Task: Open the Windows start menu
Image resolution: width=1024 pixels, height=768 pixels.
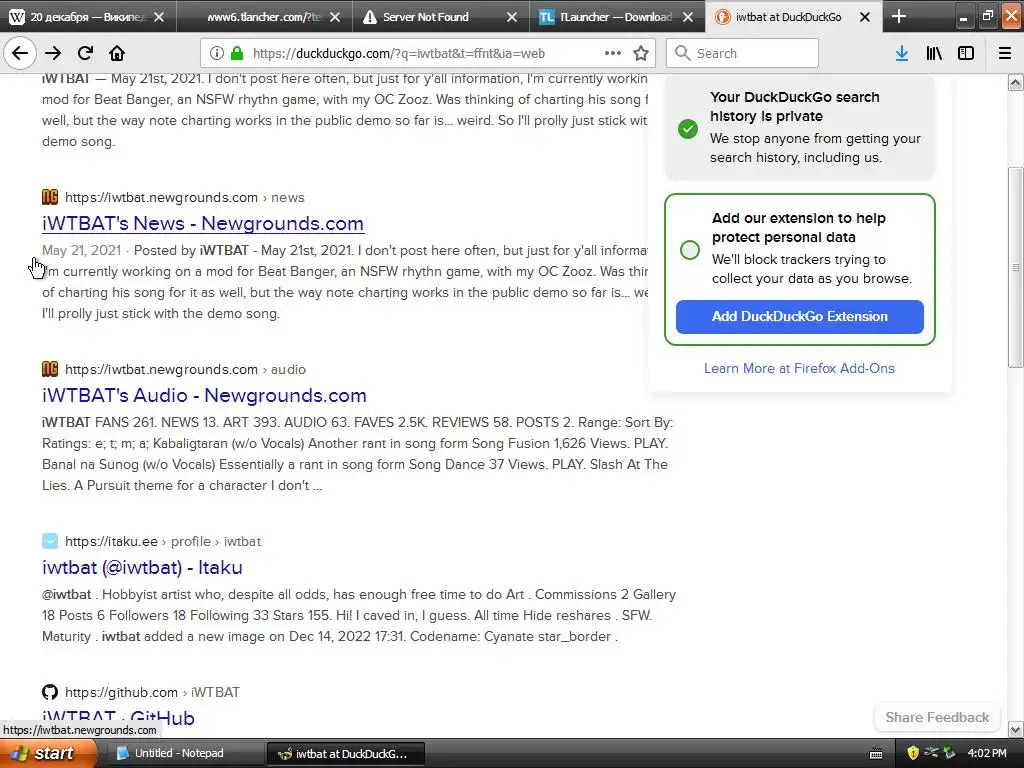Action: point(48,754)
